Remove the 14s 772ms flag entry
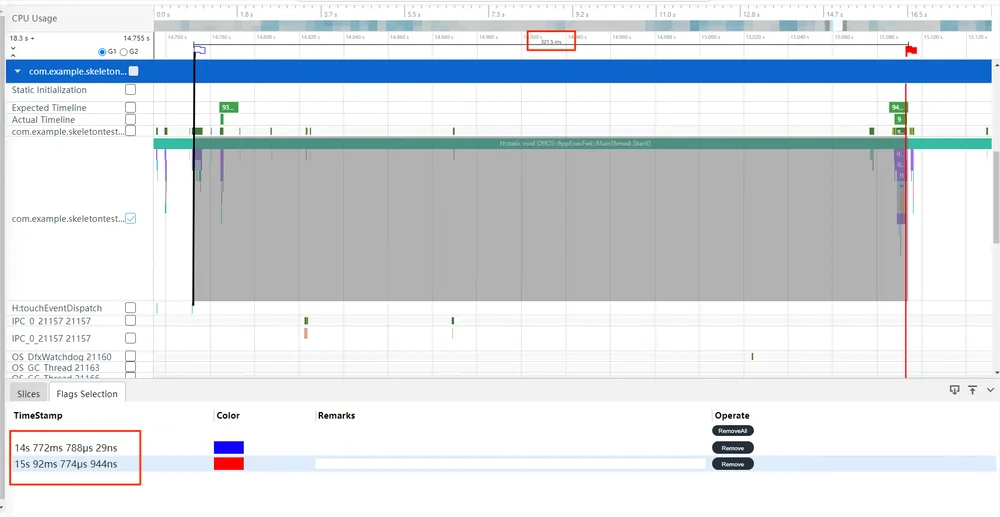Image resolution: width=1000 pixels, height=517 pixels. 733,448
